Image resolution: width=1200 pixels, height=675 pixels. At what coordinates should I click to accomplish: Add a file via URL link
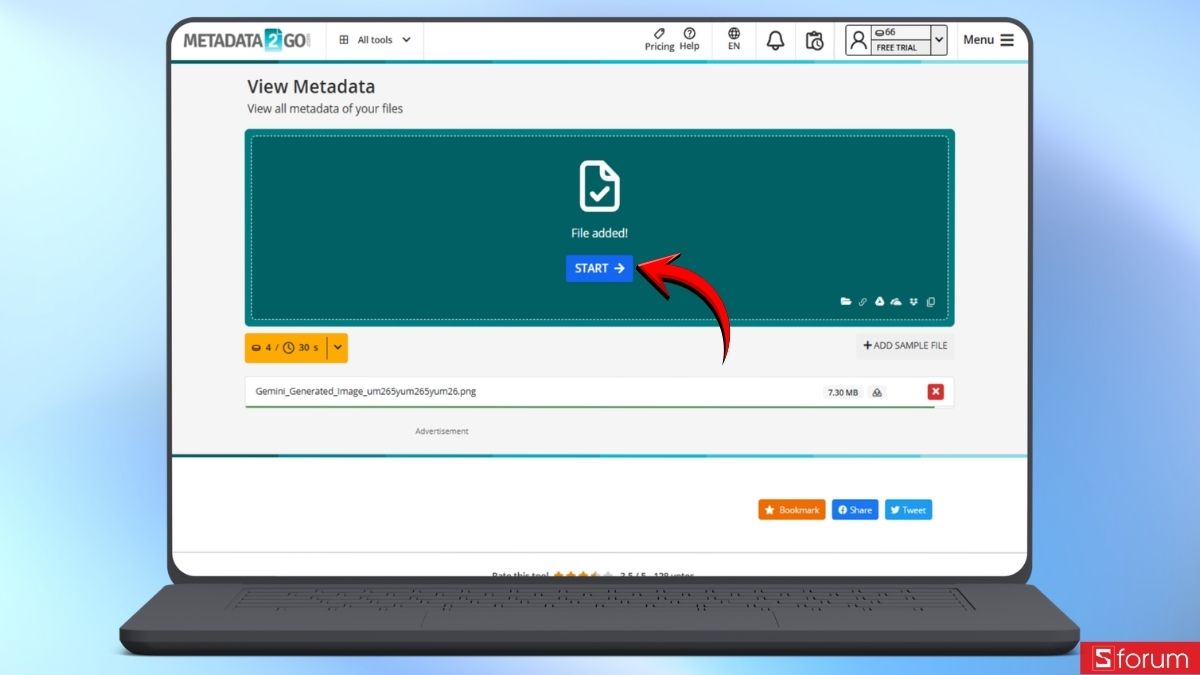pos(862,301)
